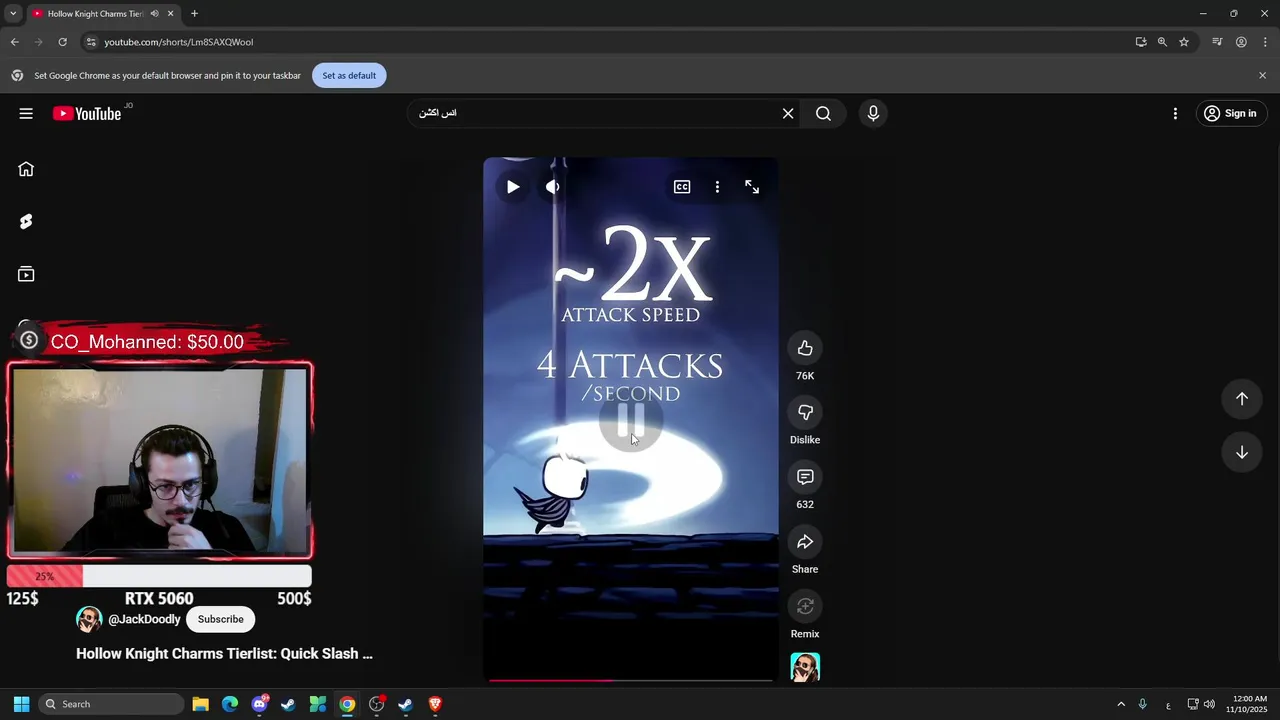Launch Brave browser from the taskbar
1280x720 pixels.
pos(435,704)
